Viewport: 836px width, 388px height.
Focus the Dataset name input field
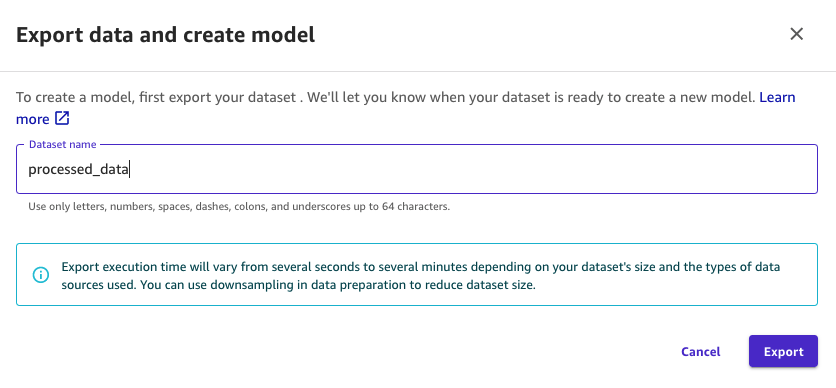417,169
